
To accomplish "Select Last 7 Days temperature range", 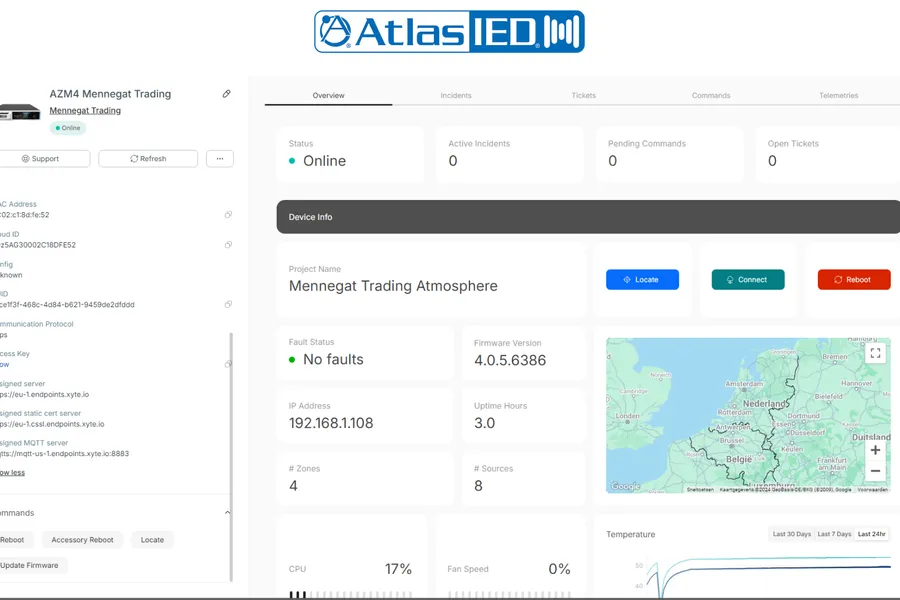I will click(834, 534).
